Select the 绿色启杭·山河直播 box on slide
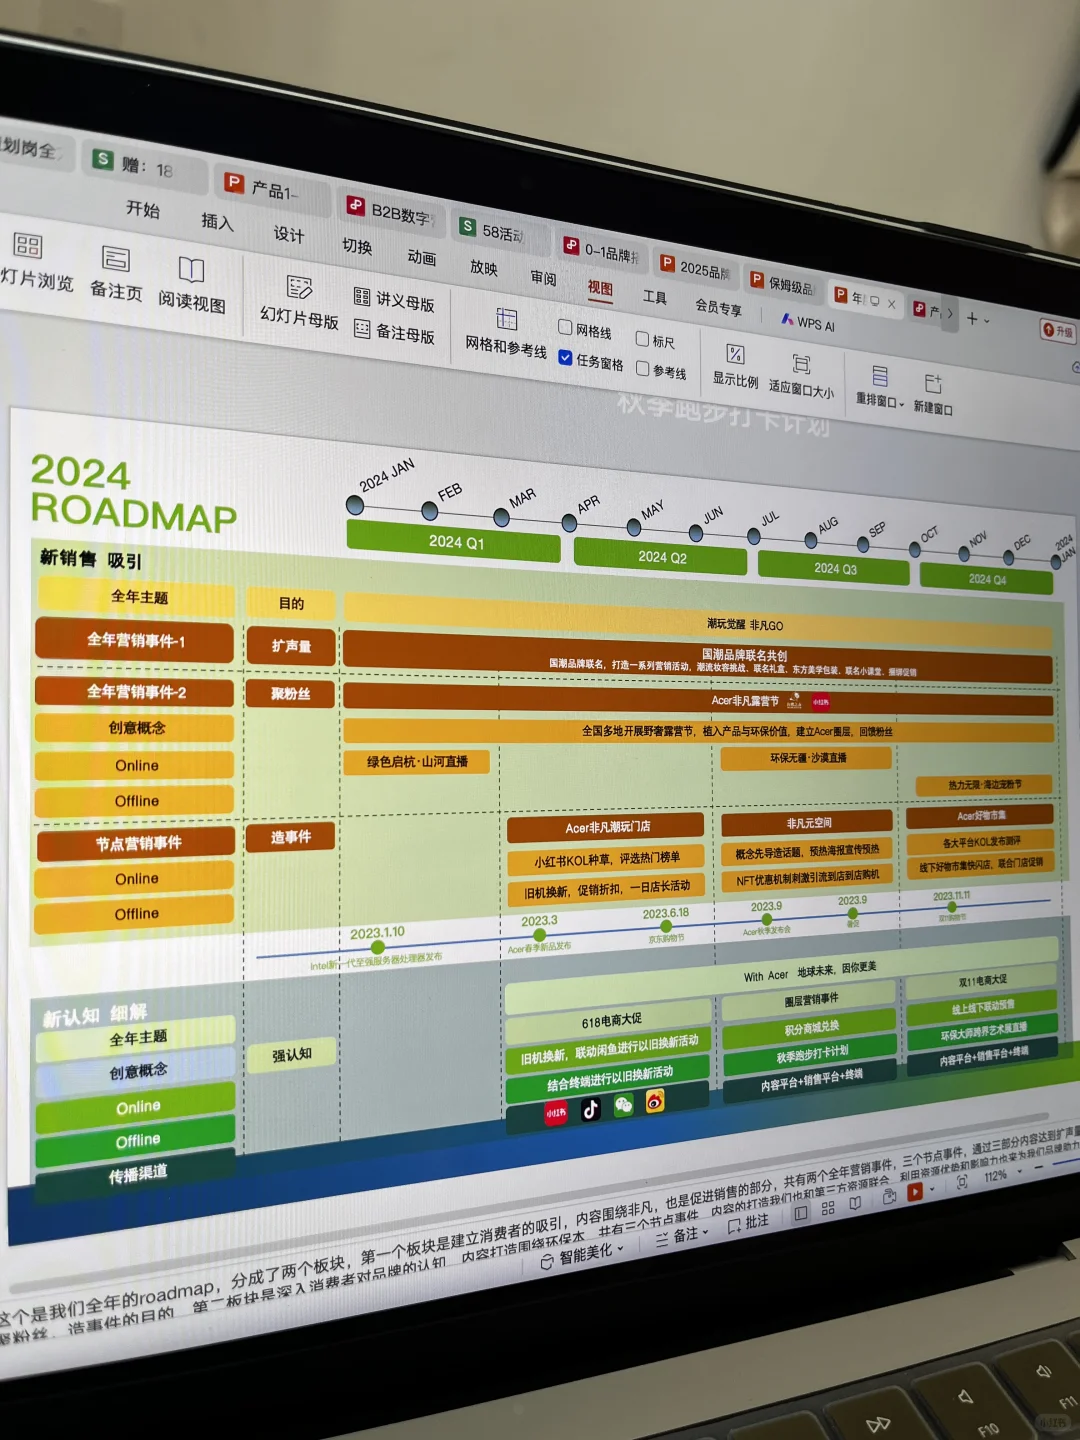Viewport: 1080px width, 1440px height. [417, 762]
